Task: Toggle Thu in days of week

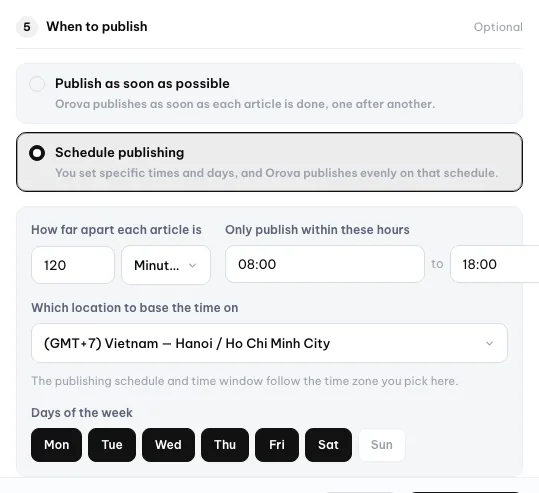Action: (225, 445)
